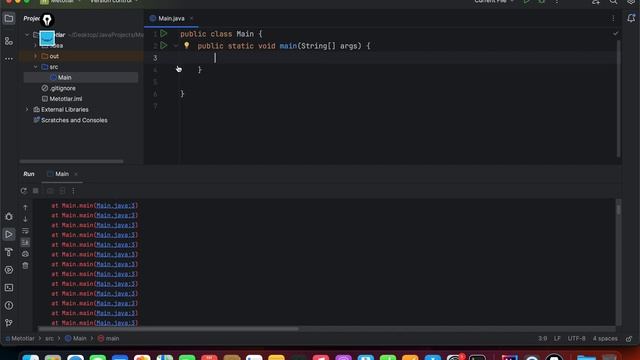Viewport: 640px width, 360px height.
Task: Open the Version control dropdown
Action: click(x=114, y=2)
